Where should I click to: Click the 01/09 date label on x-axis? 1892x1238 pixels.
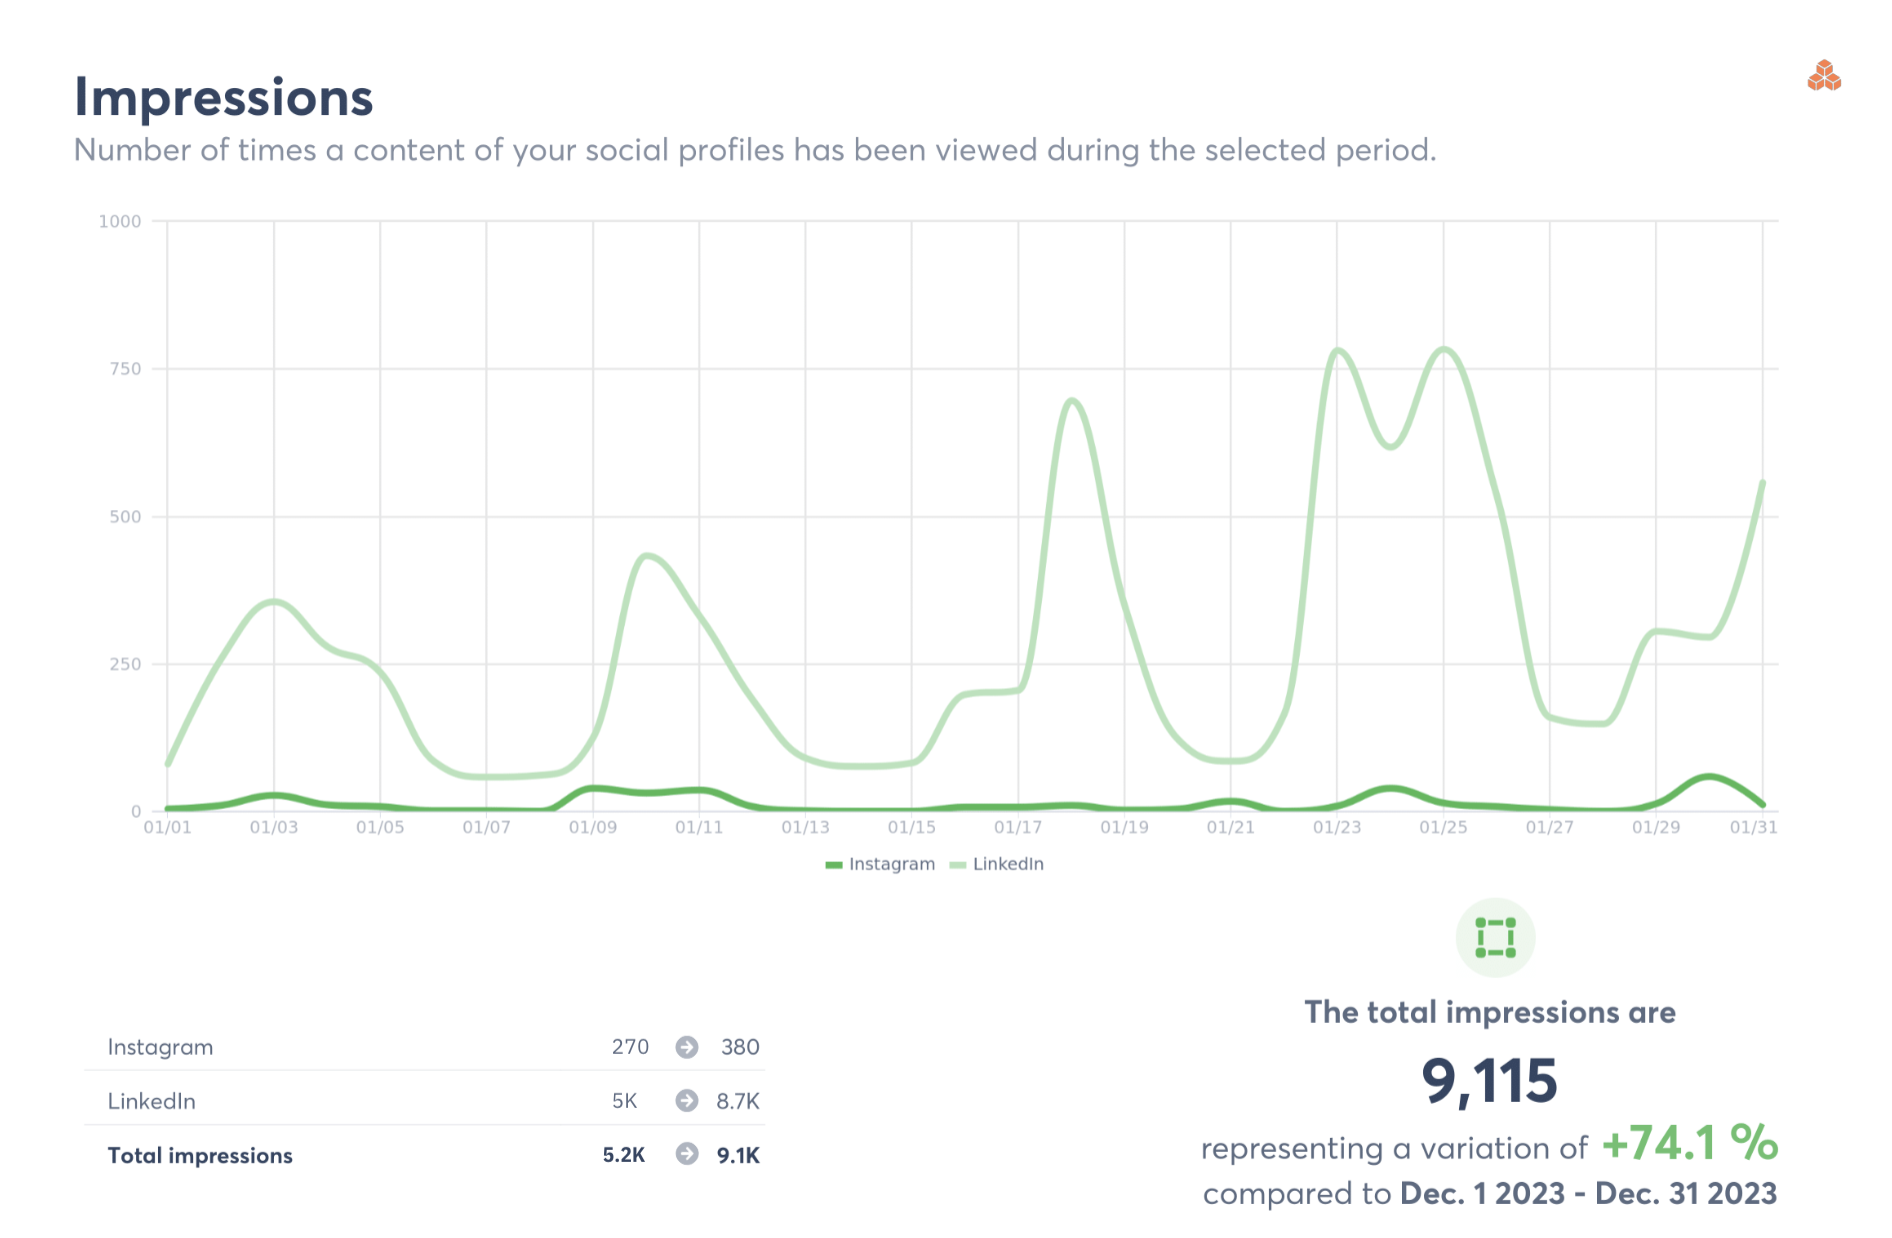point(593,827)
